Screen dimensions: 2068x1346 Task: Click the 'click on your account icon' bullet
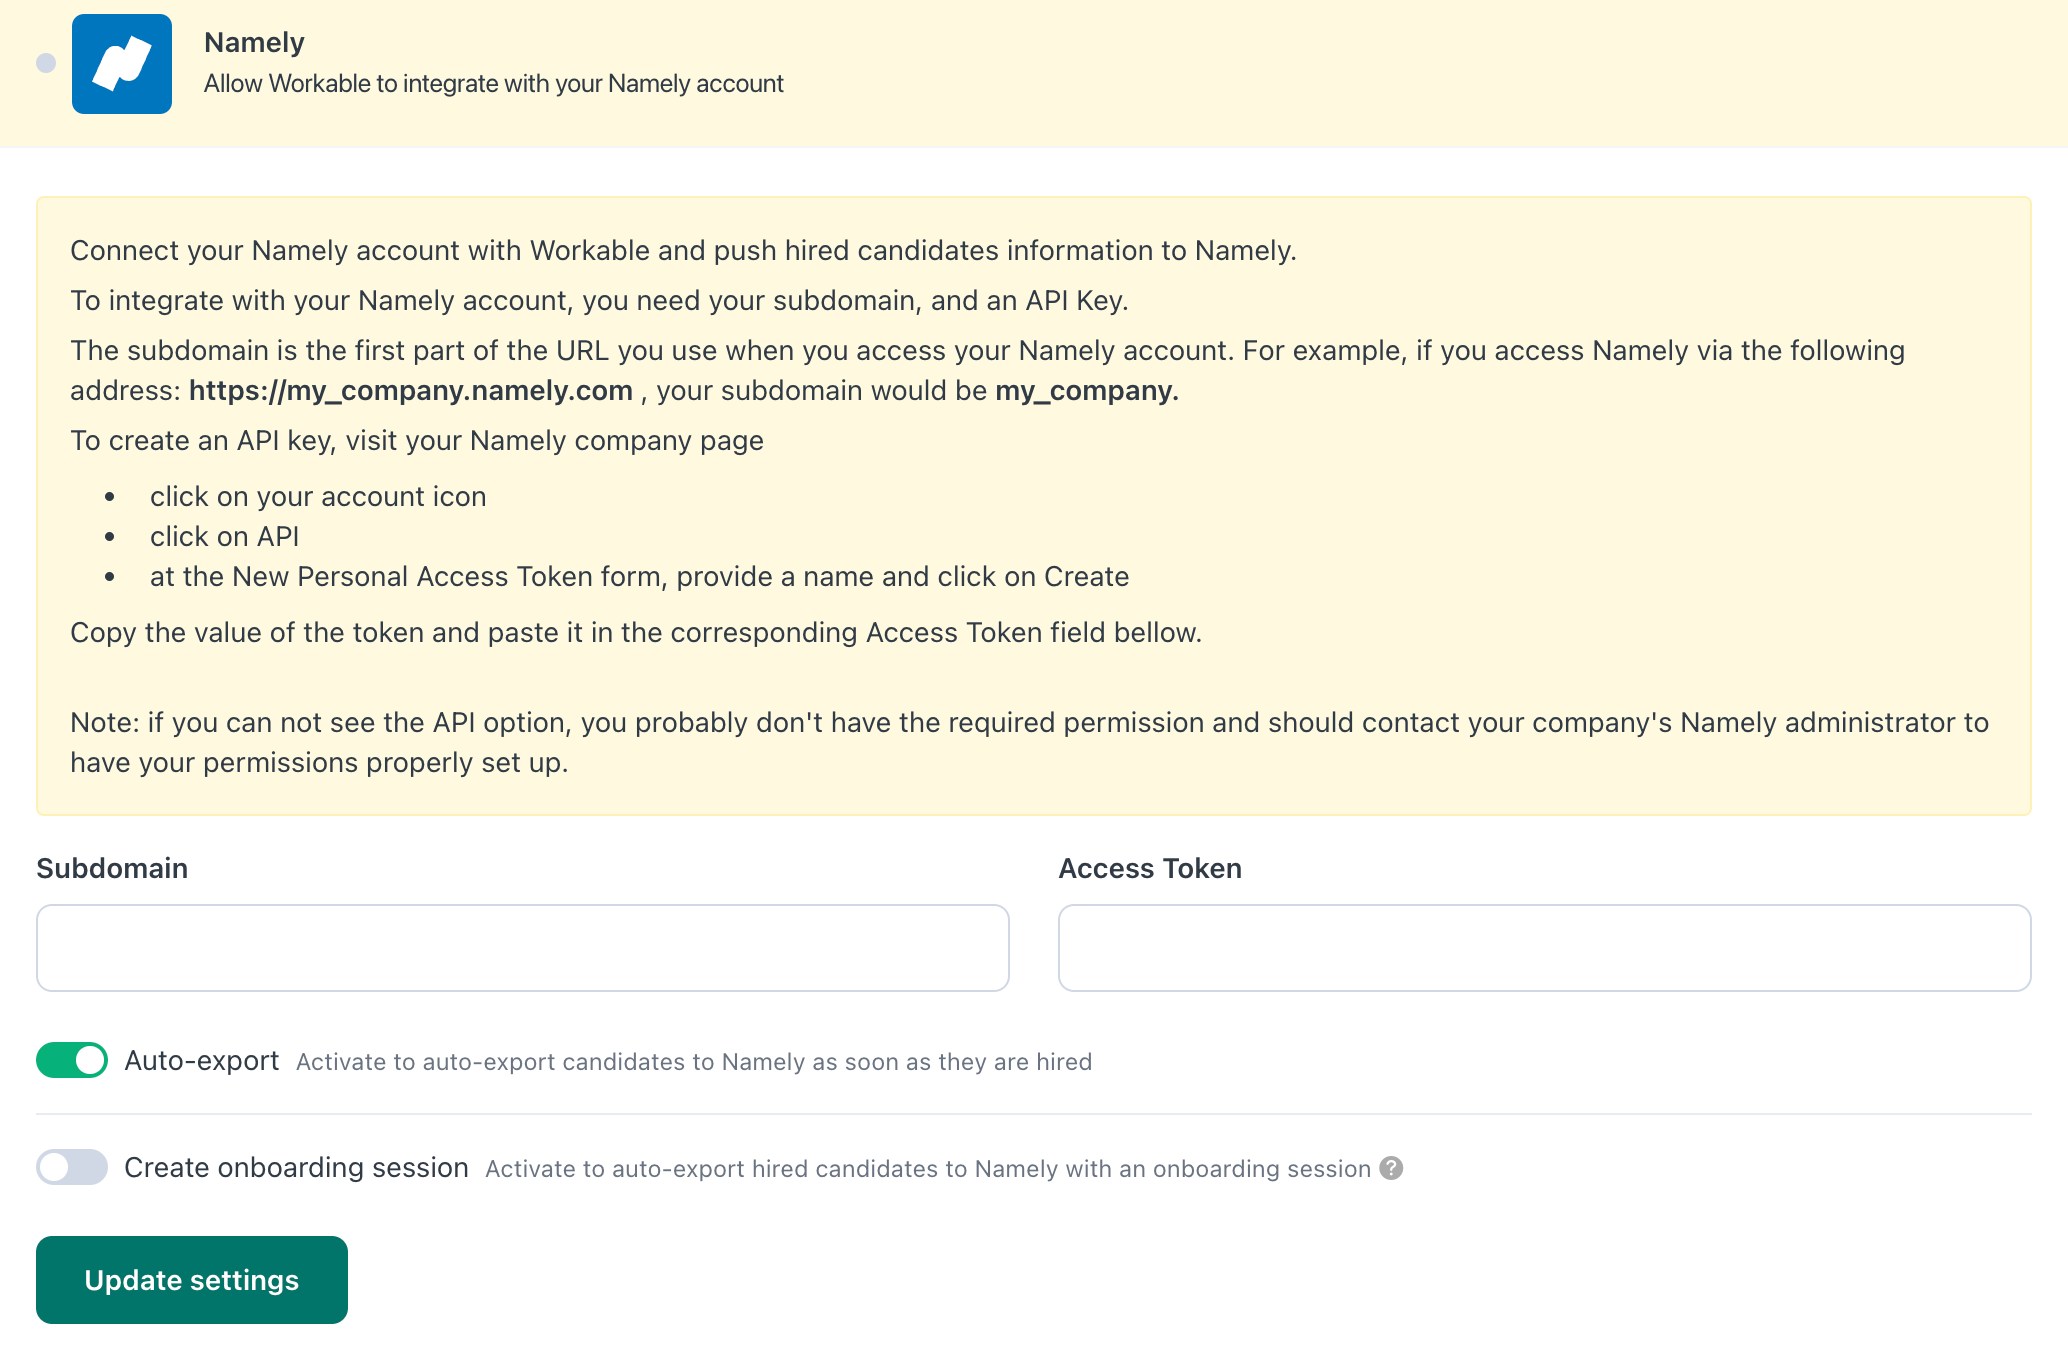click(318, 497)
